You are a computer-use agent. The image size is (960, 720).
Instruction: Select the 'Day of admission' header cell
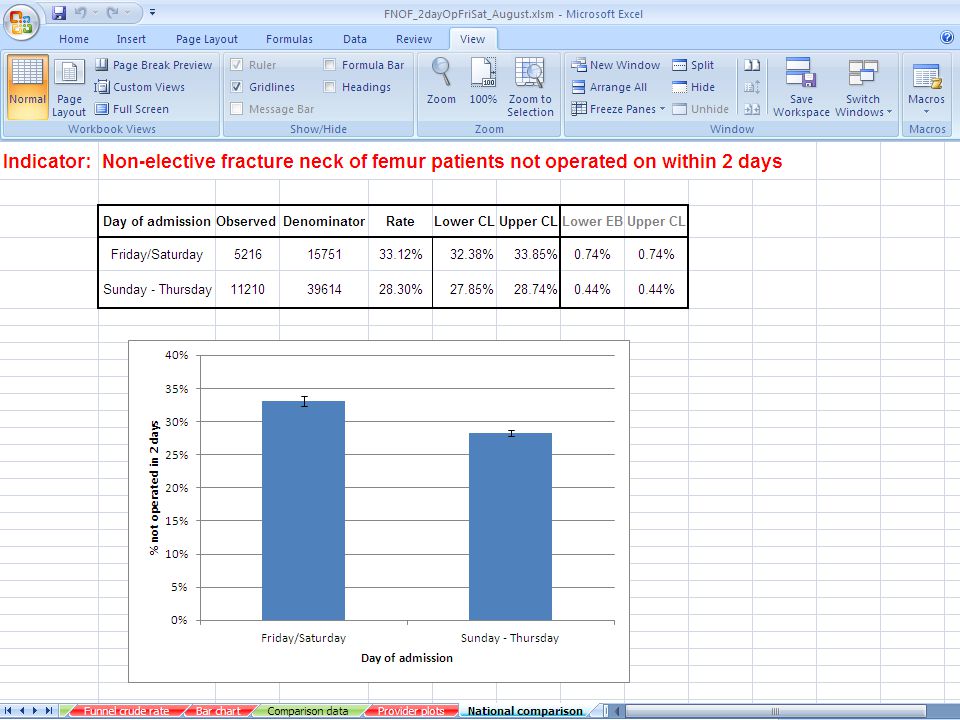coord(157,221)
